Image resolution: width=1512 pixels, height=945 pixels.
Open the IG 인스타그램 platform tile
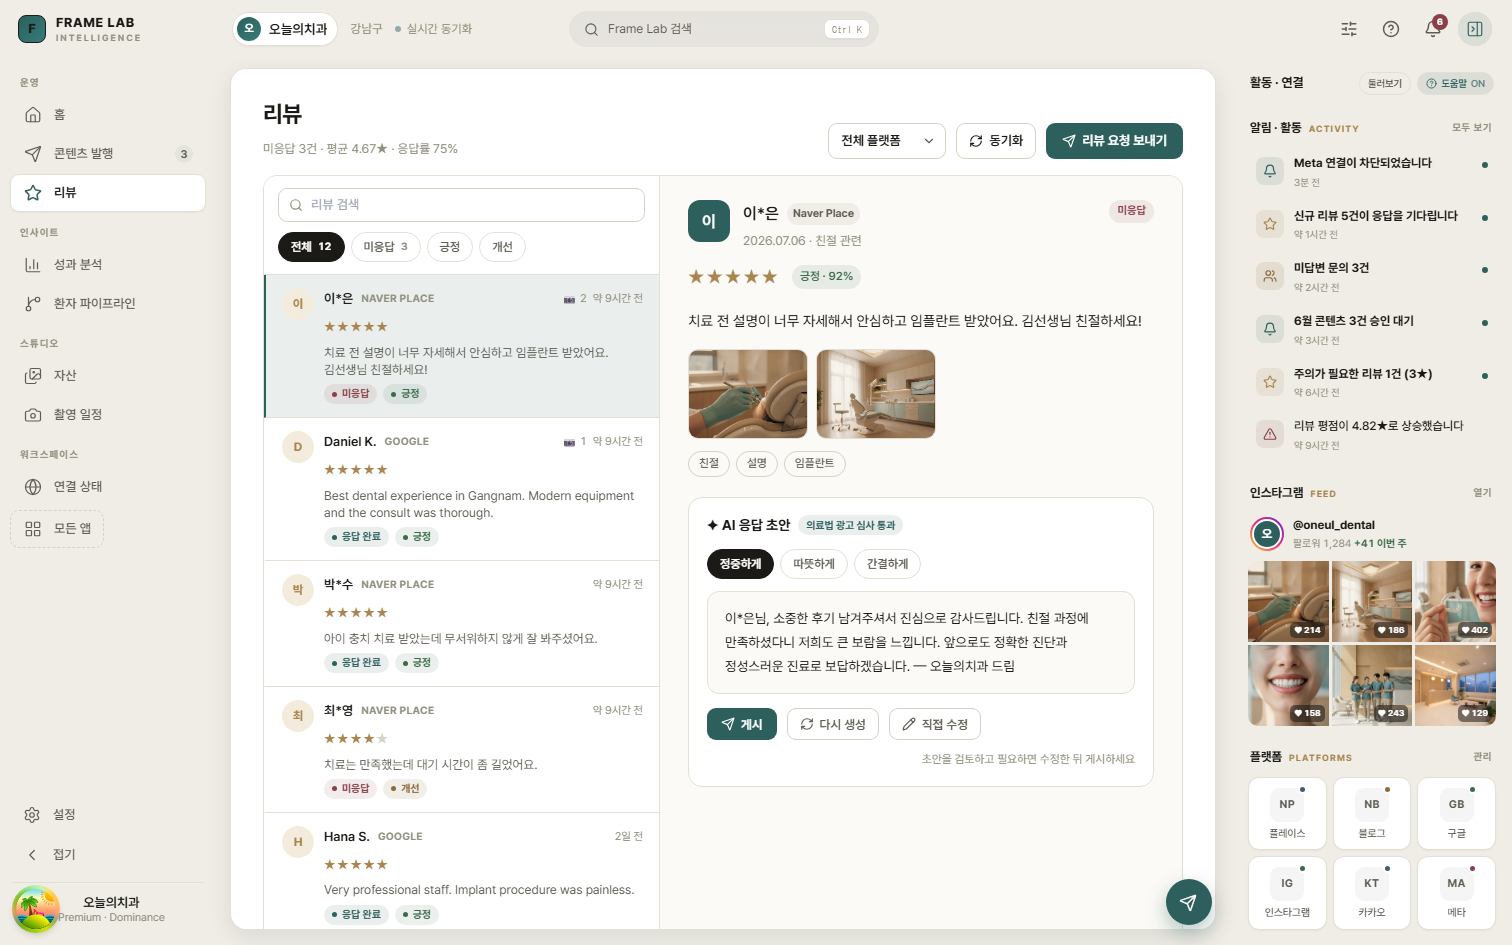[x=1287, y=892]
